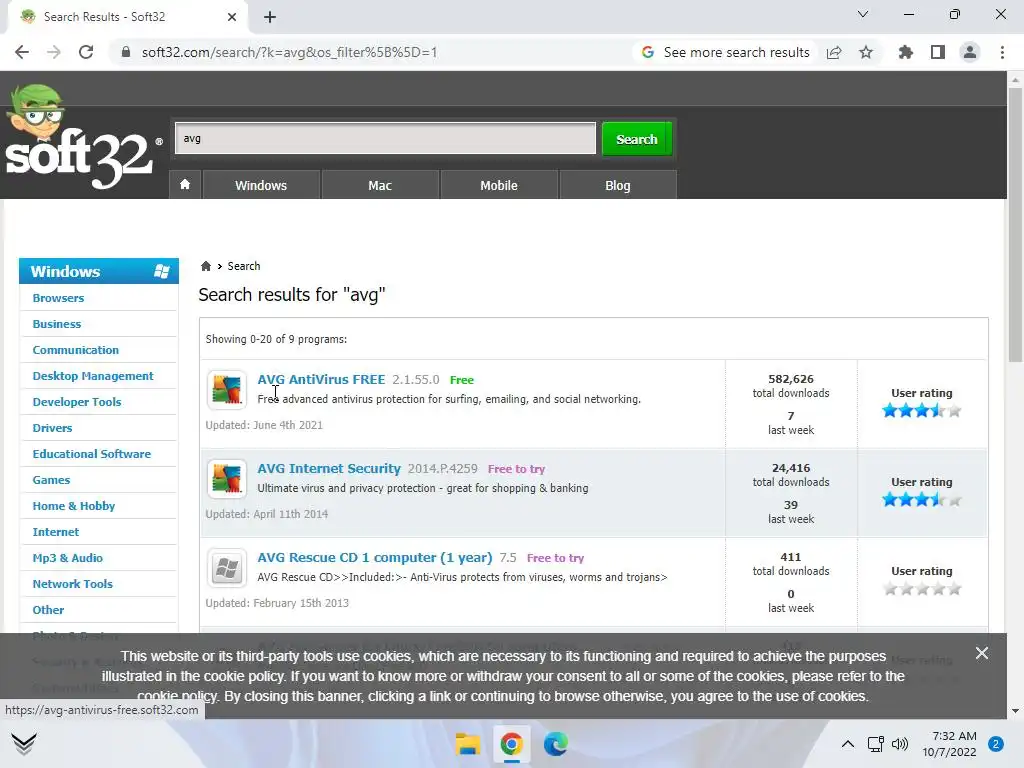Click the Search breadcrumb link
This screenshot has width=1024, height=768.
coord(244,266)
